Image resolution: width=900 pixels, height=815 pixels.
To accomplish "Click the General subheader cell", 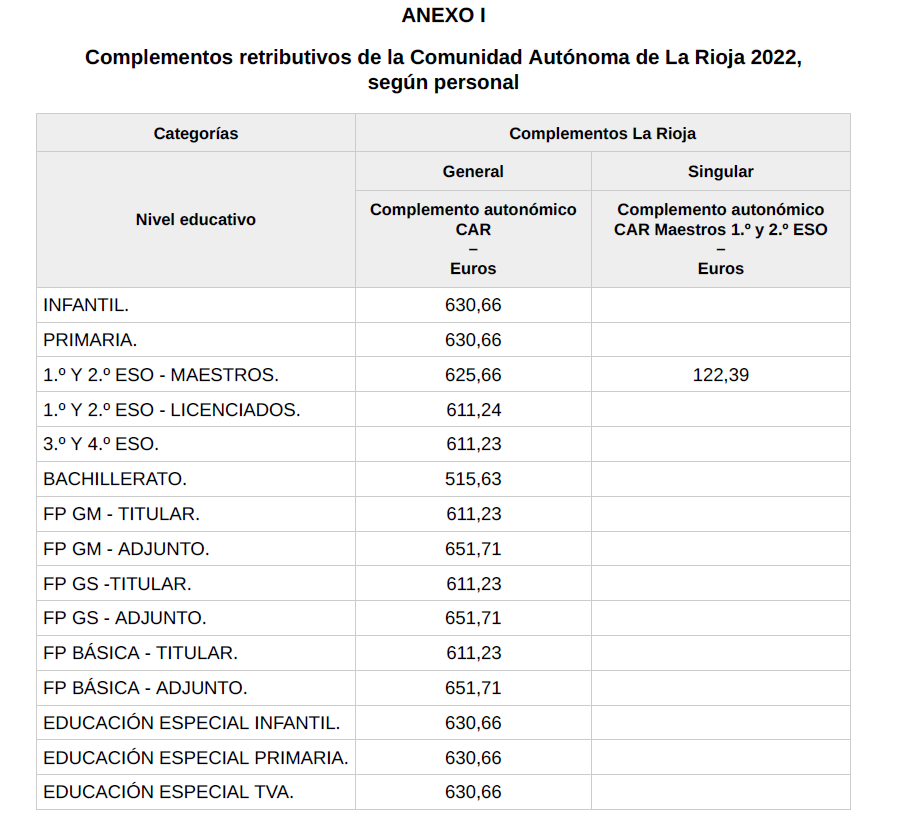I will coord(473,171).
